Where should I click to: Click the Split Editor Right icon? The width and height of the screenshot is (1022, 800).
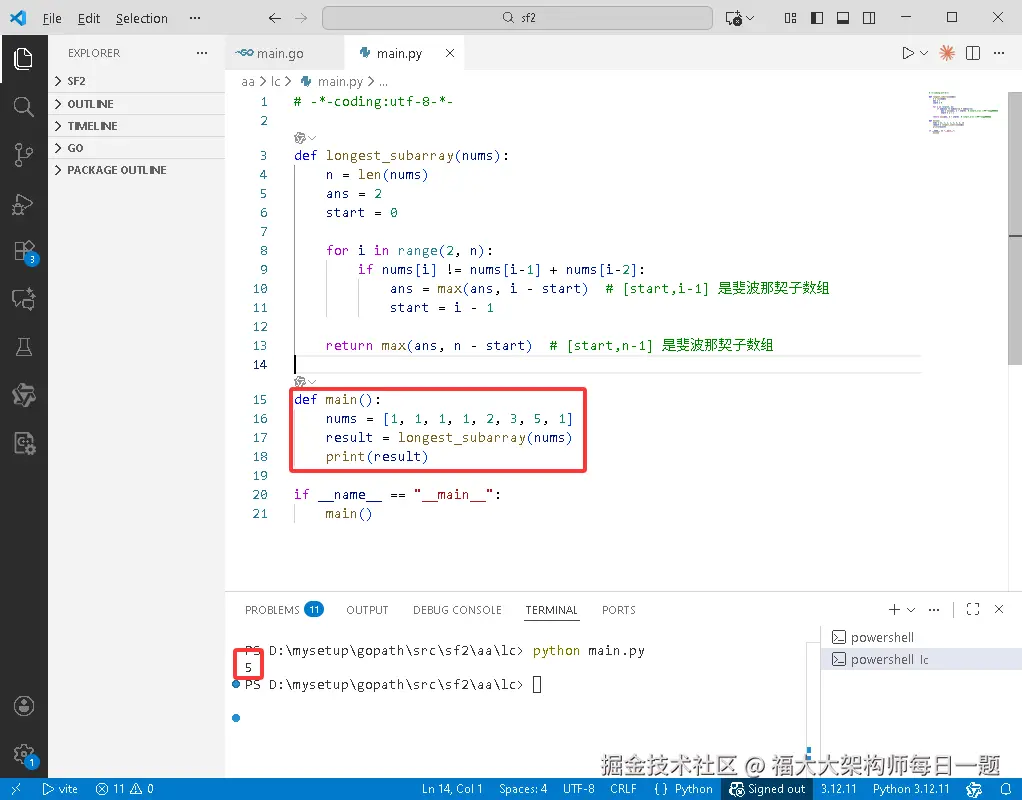pyautogui.click(x=973, y=53)
